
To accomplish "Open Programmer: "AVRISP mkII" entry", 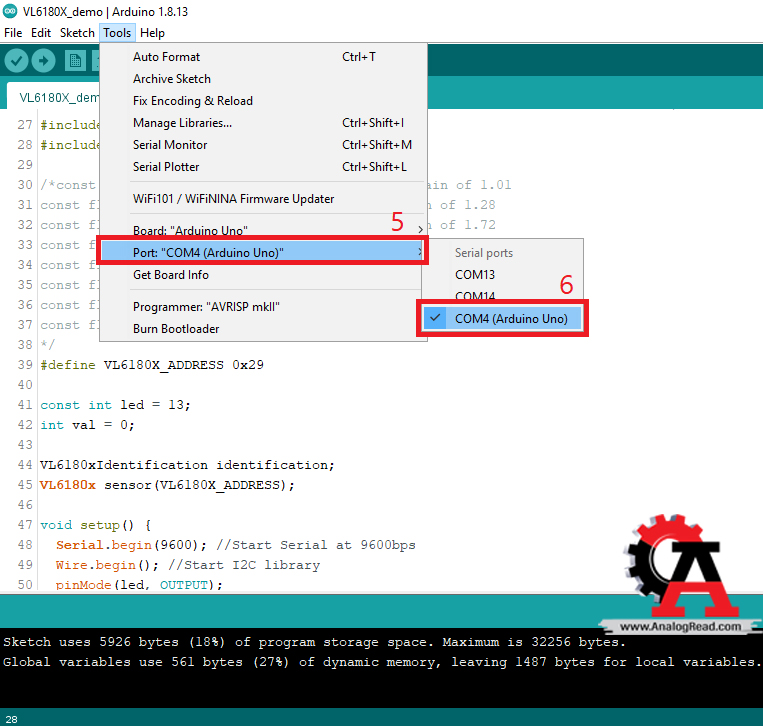I will pos(263,307).
